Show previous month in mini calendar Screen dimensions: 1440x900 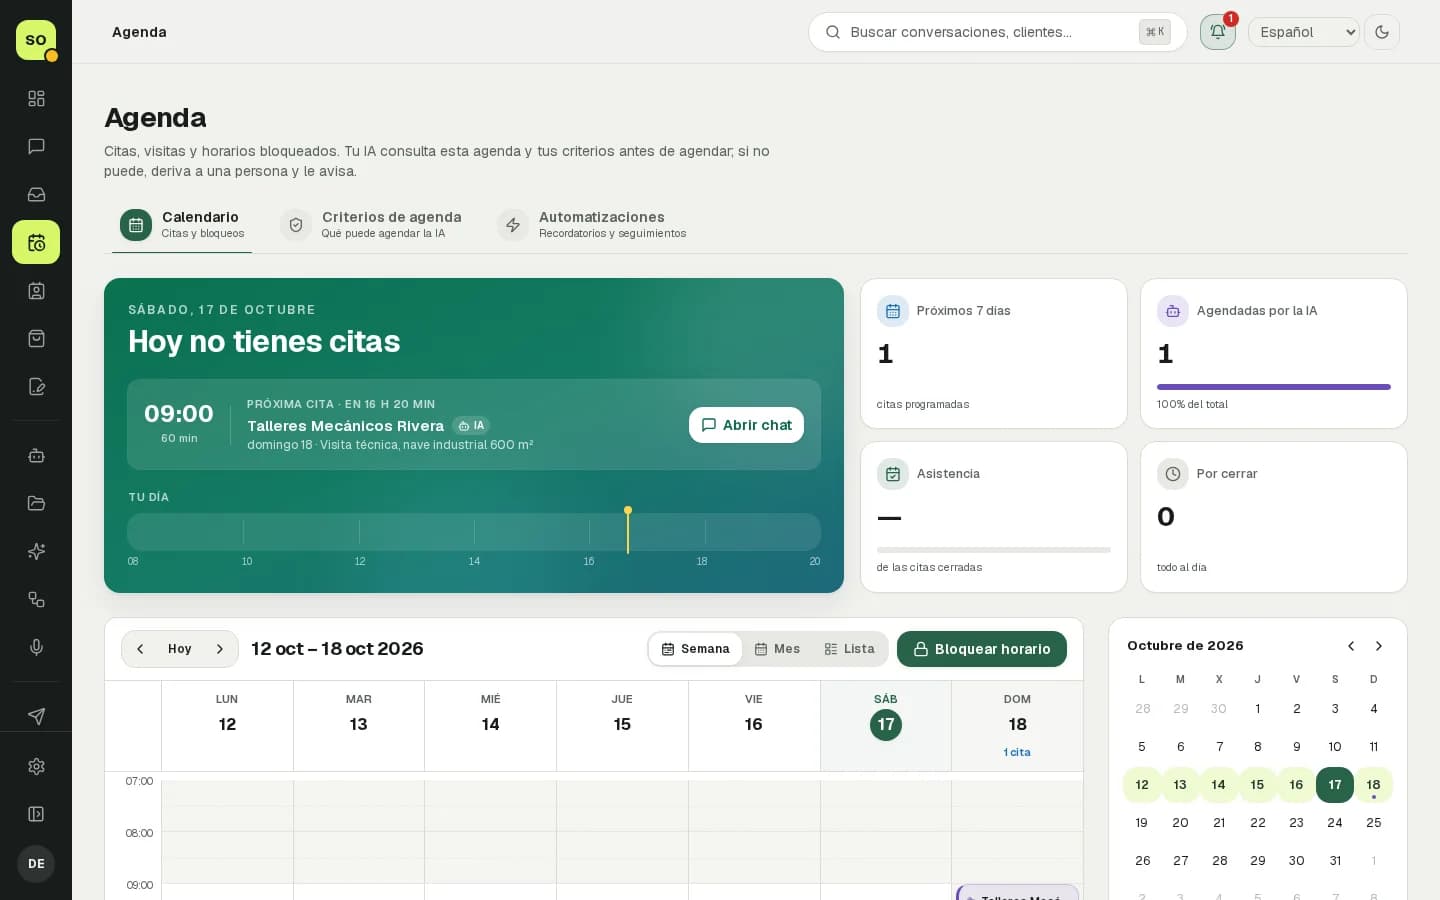coord(1351,646)
